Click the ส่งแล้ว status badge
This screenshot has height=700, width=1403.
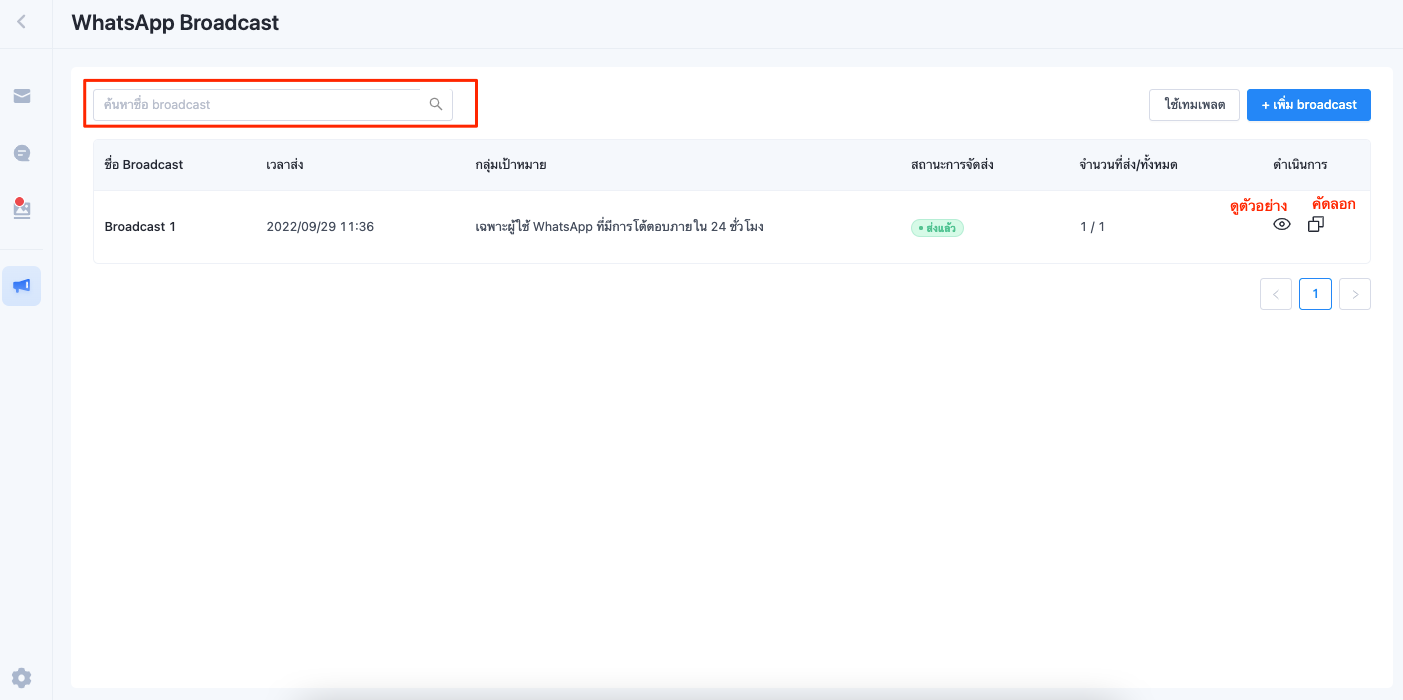click(937, 228)
